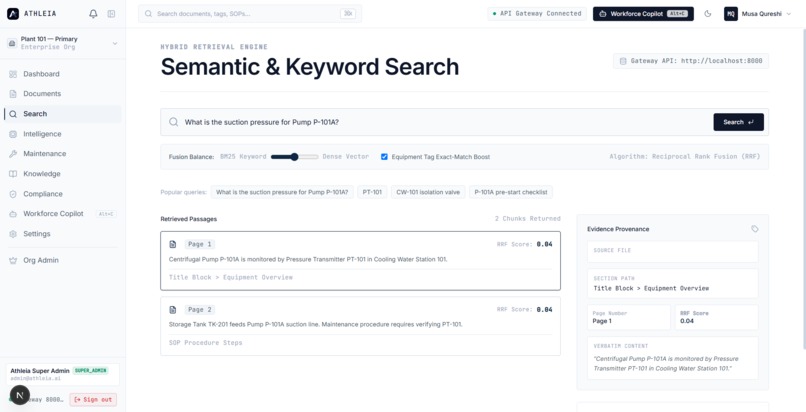Go to Intelligence section
This screenshot has height=412, width=806.
click(x=63, y=134)
